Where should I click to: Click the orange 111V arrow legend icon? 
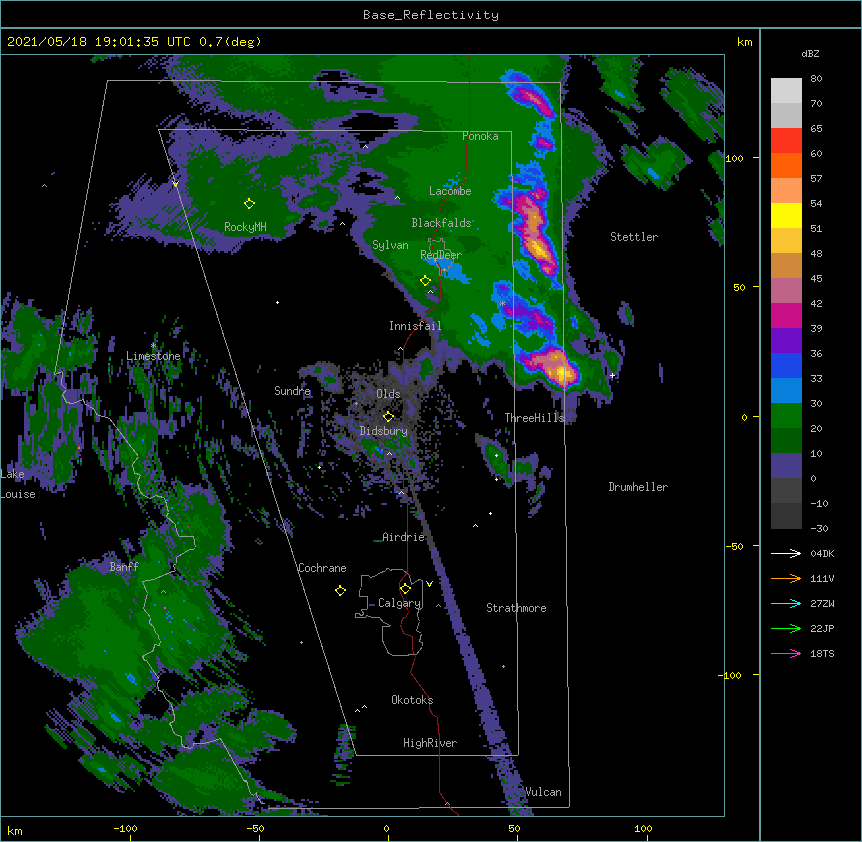[x=786, y=578]
